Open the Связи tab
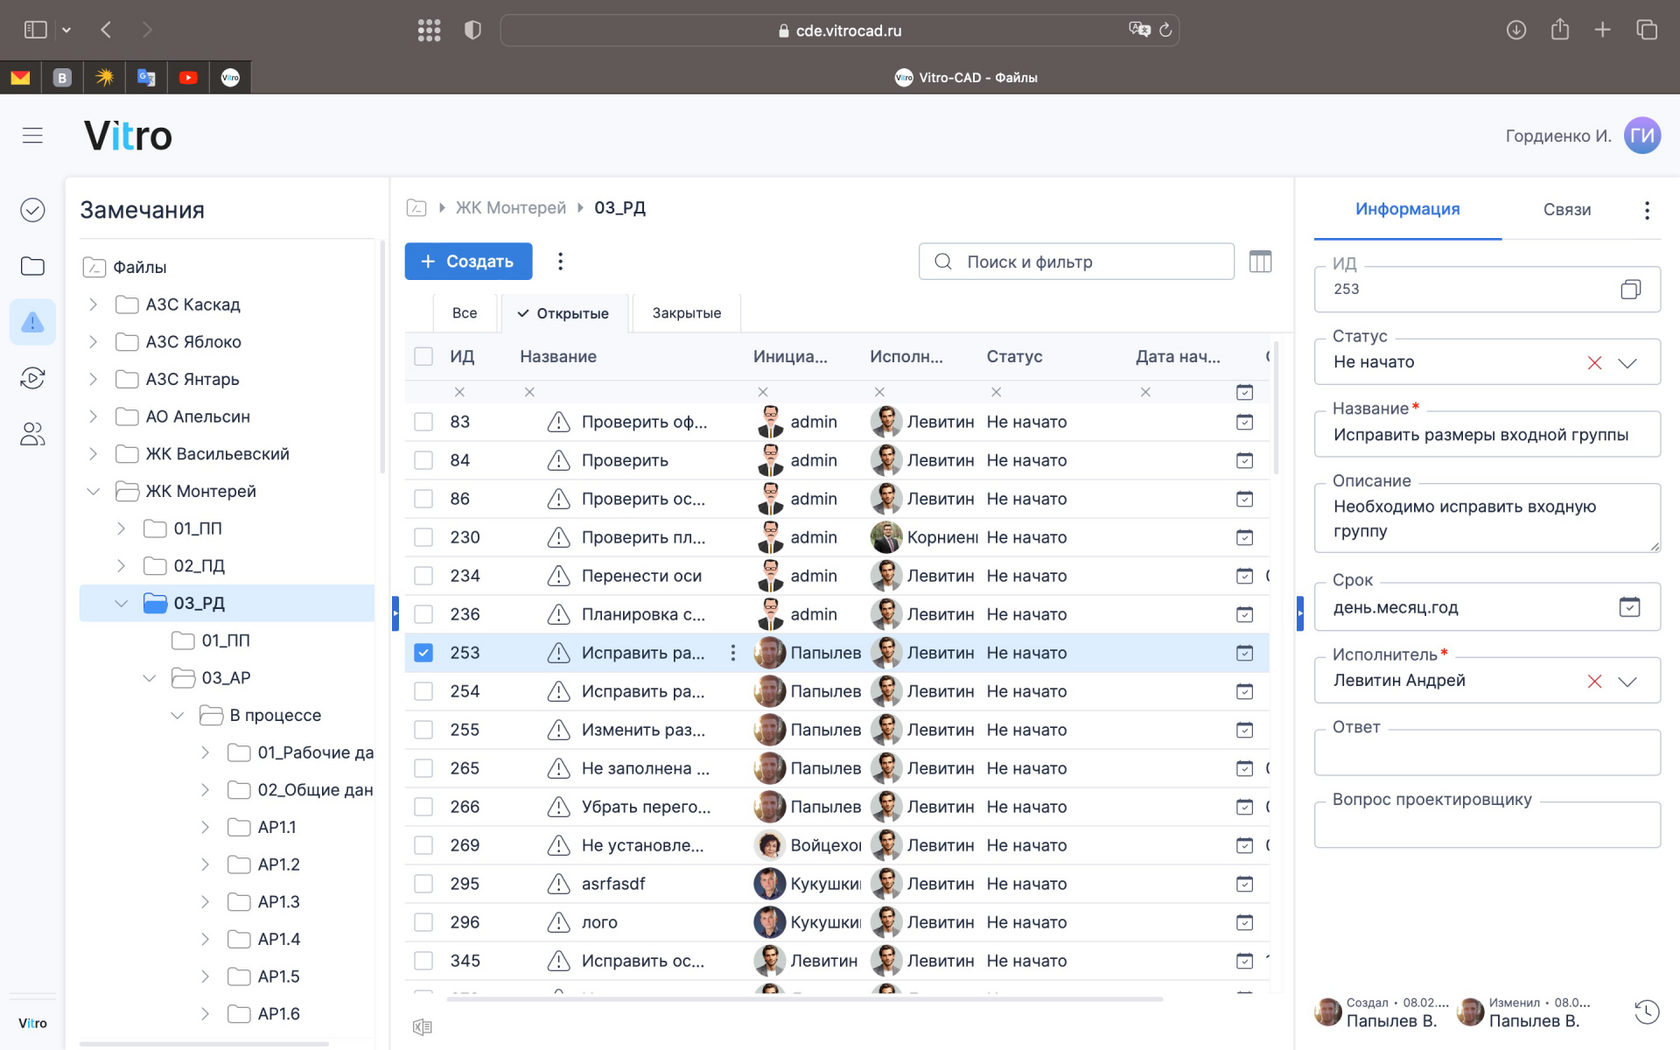 [x=1566, y=209]
